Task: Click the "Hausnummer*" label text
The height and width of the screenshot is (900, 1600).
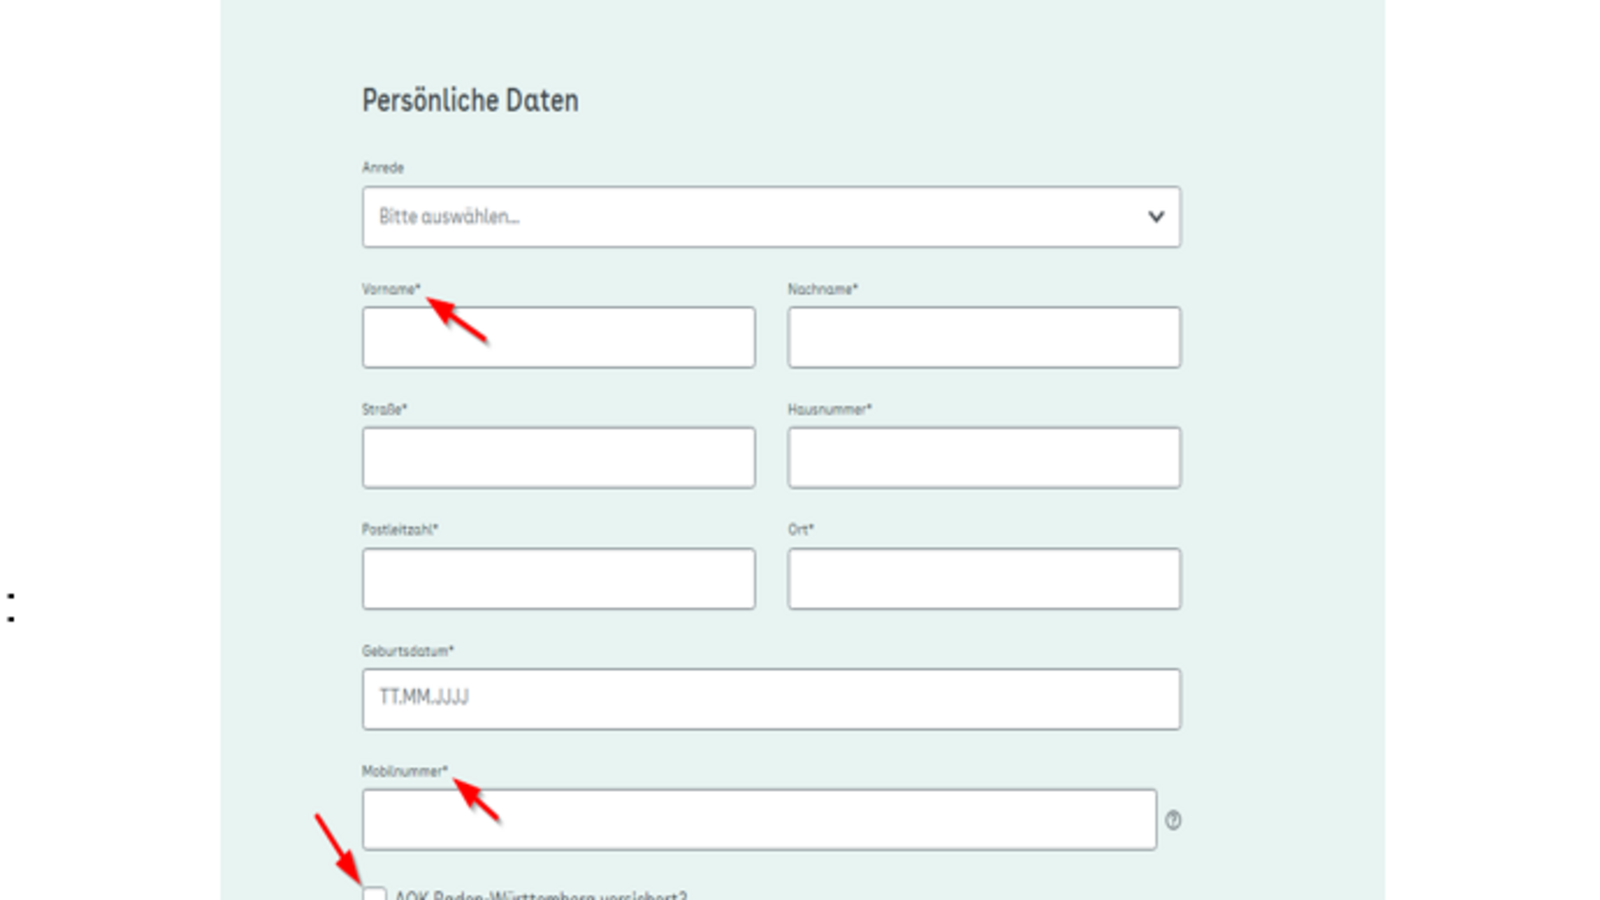Action: point(829,409)
